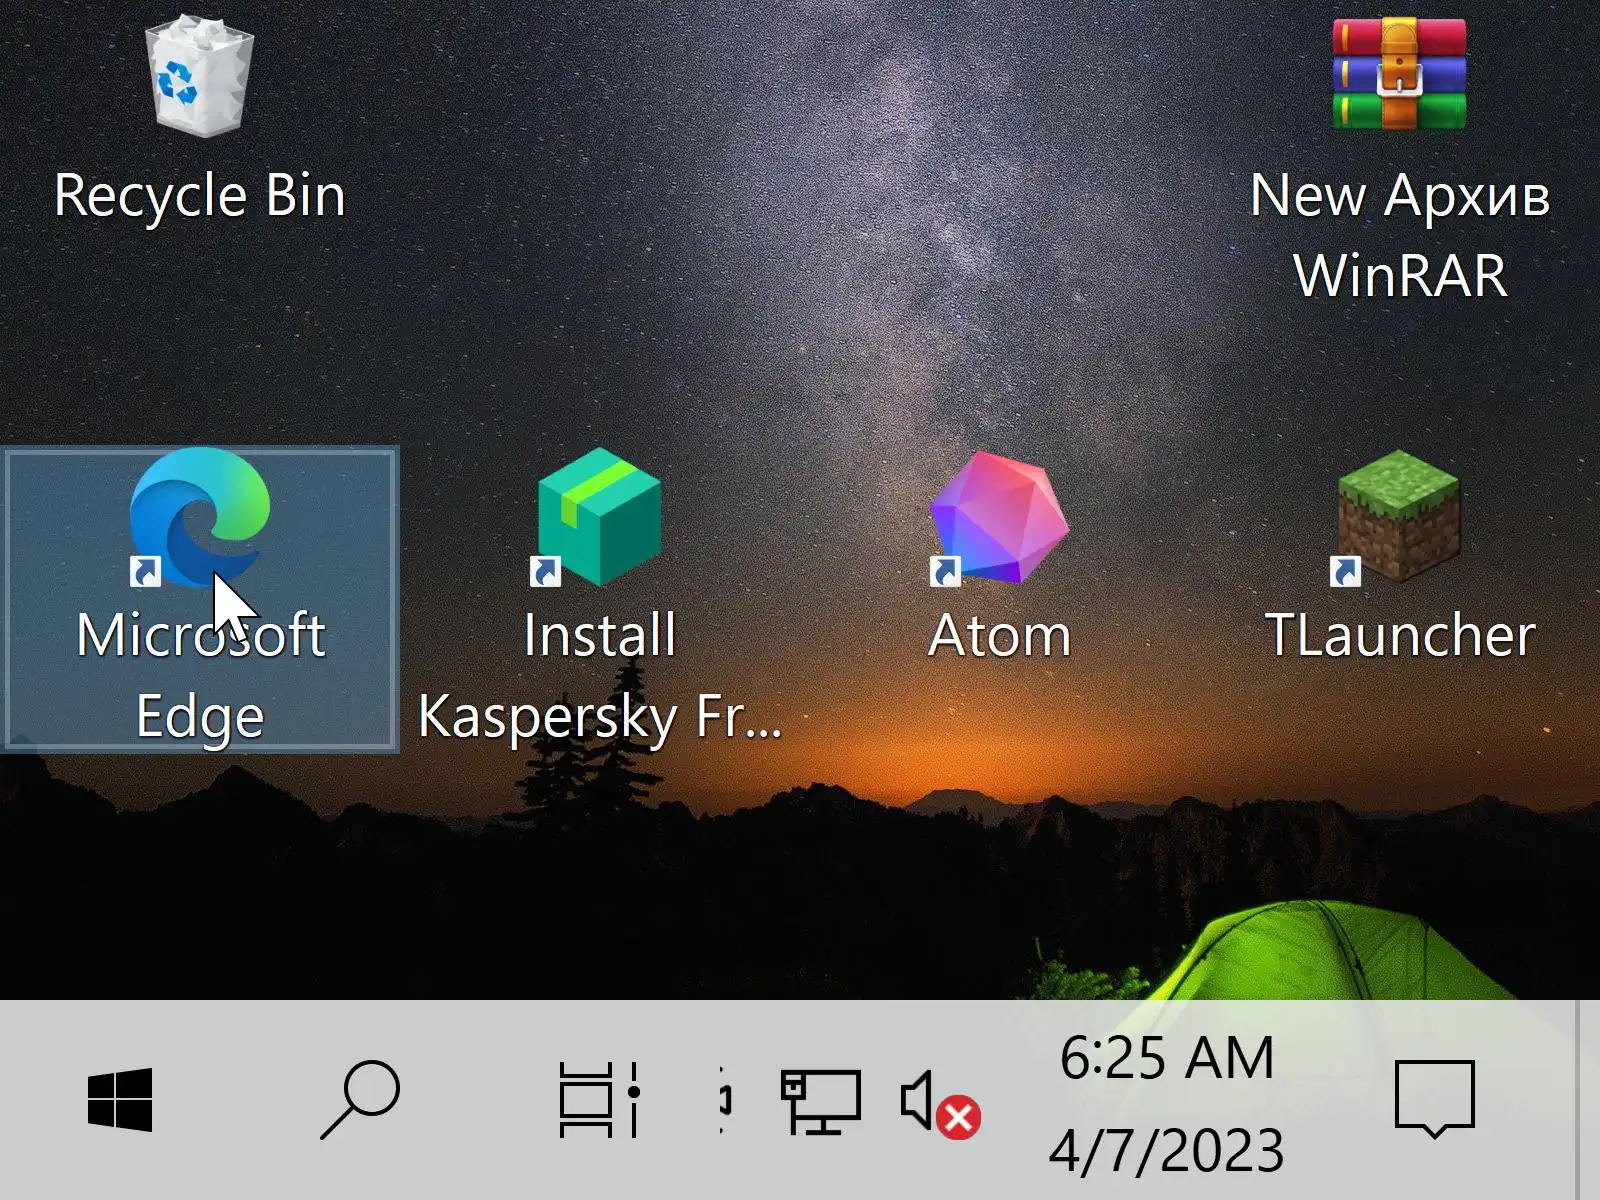Open the network status tray icon

click(x=820, y=1102)
